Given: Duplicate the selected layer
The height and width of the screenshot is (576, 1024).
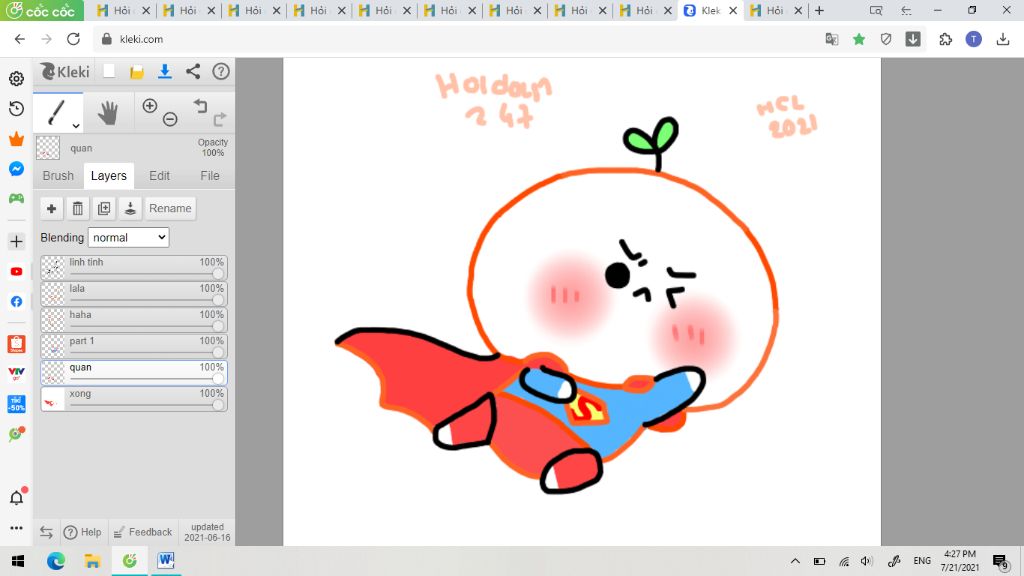Looking at the screenshot, I should coord(104,208).
